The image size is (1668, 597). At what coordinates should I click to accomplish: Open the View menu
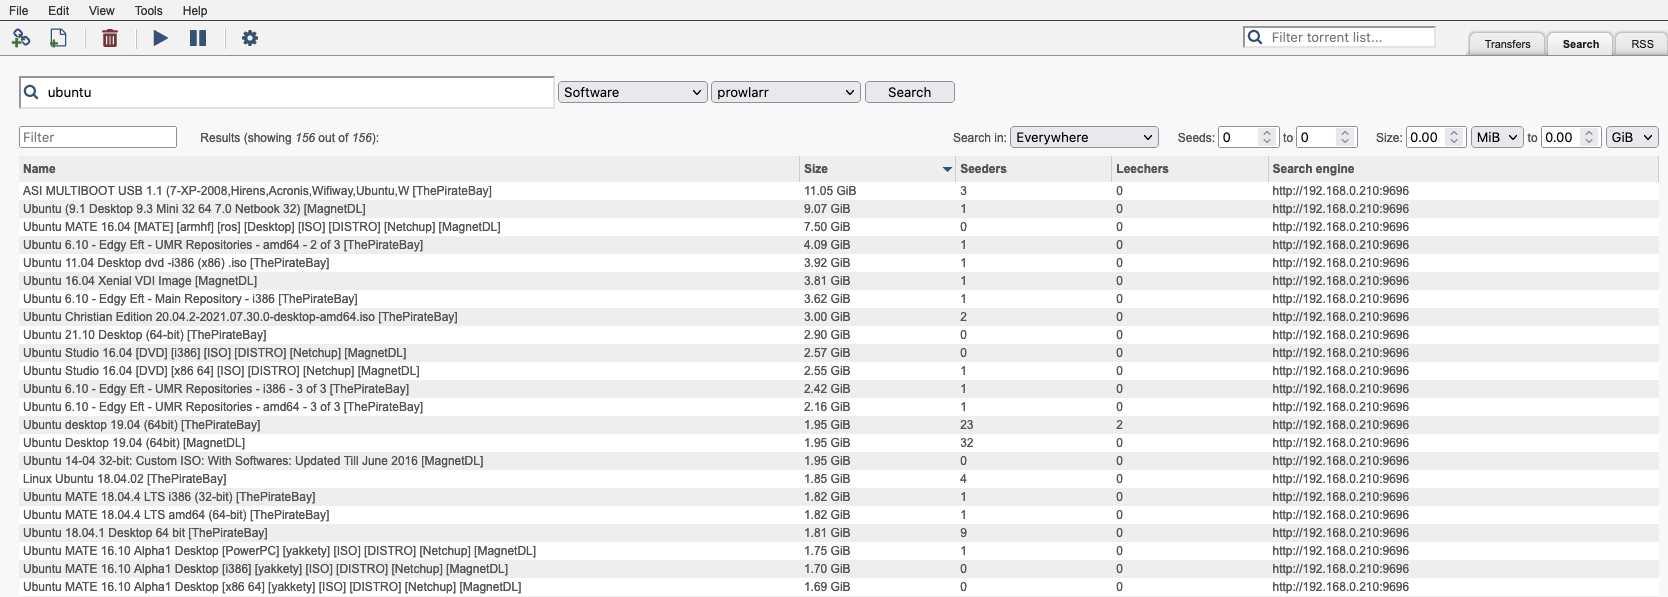point(101,10)
